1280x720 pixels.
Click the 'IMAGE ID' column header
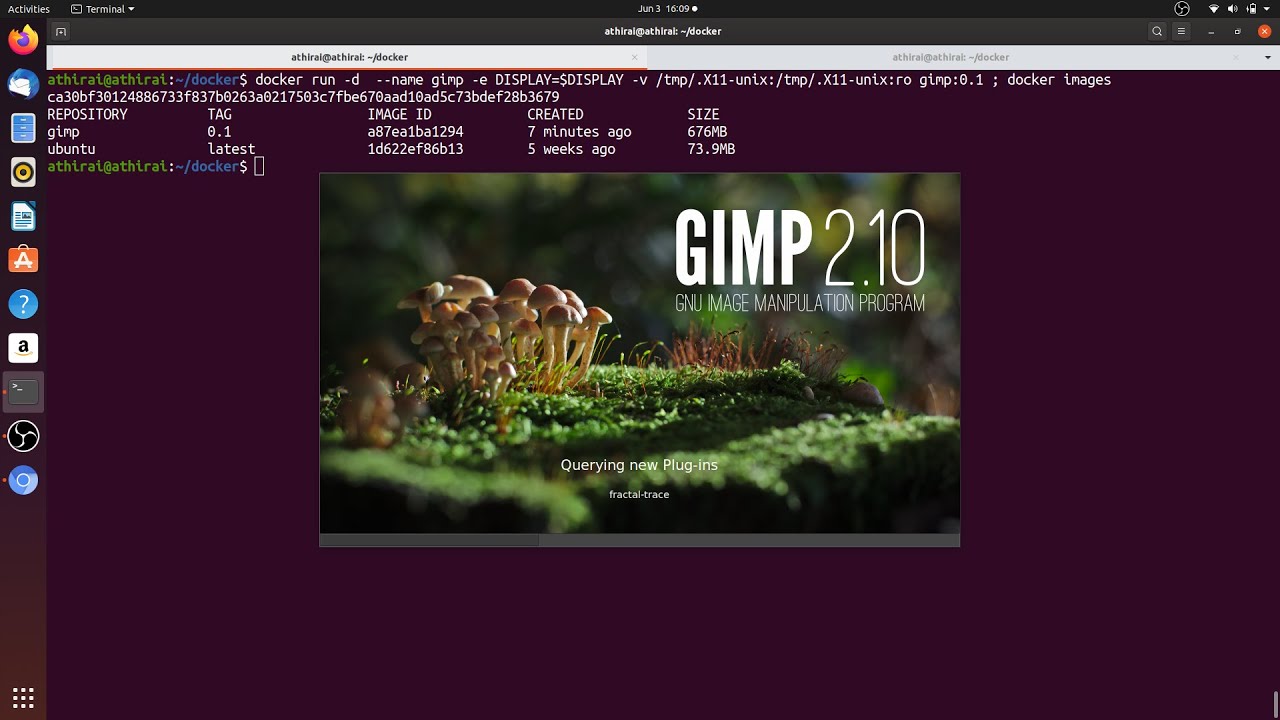point(399,115)
